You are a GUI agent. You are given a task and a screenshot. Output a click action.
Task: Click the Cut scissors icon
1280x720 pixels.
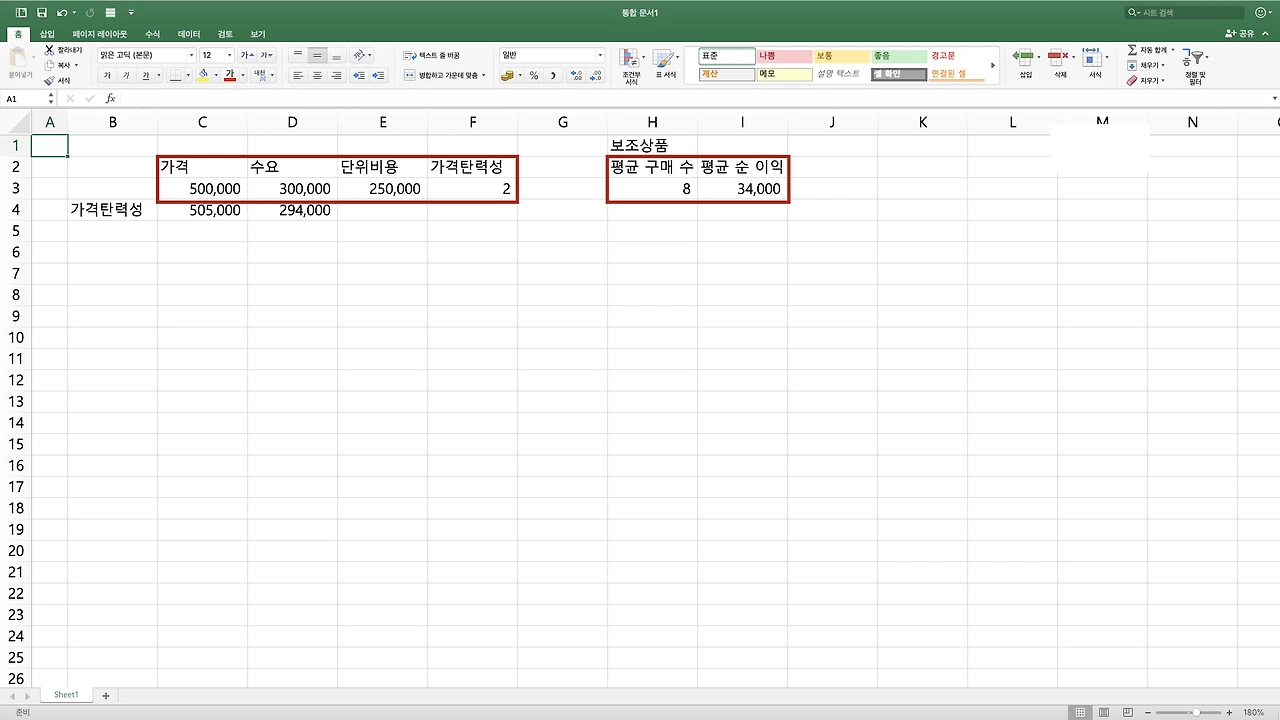click(x=49, y=49)
